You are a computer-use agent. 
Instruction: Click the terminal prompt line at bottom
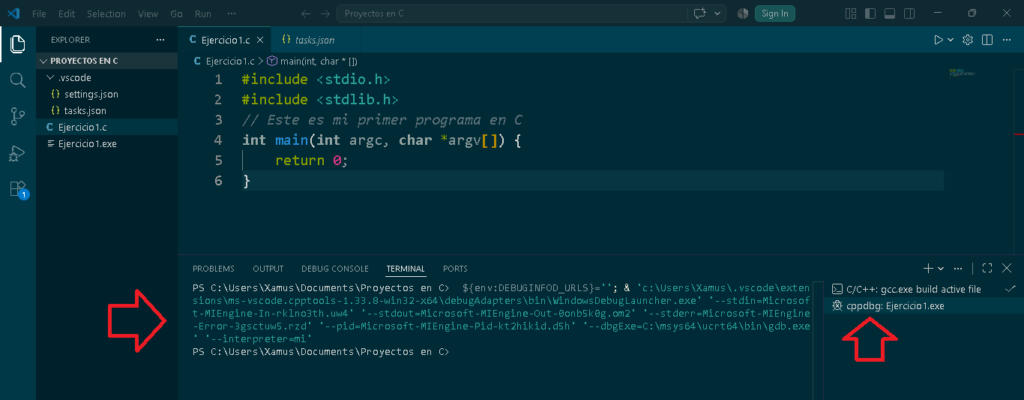pos(321,352)
